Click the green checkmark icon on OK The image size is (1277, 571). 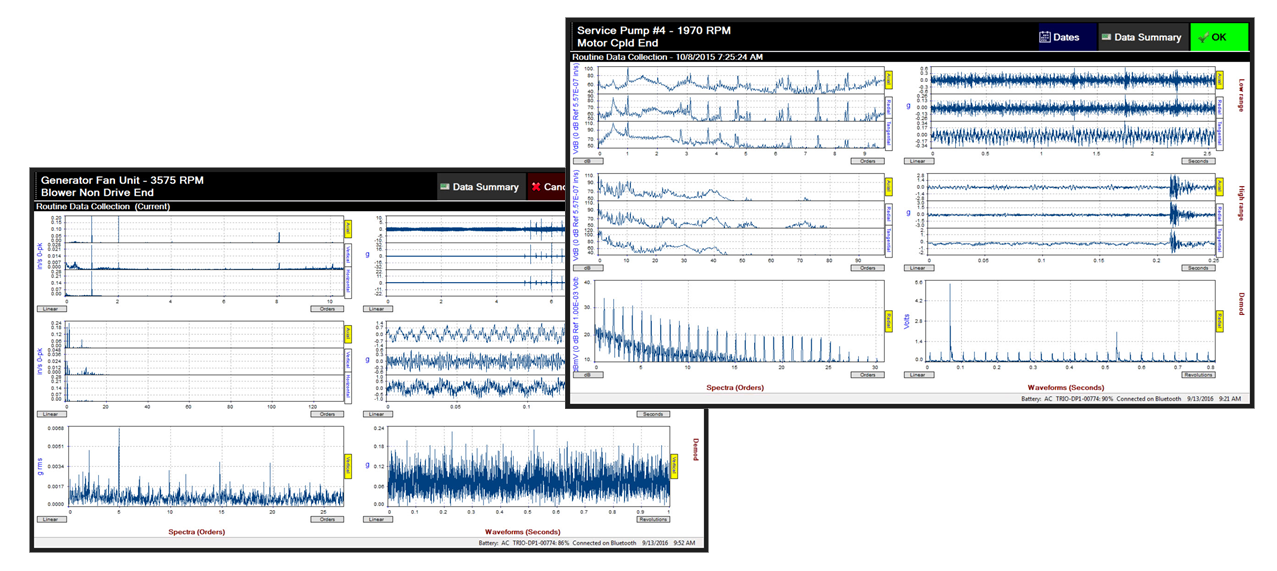click(1201, 38)
